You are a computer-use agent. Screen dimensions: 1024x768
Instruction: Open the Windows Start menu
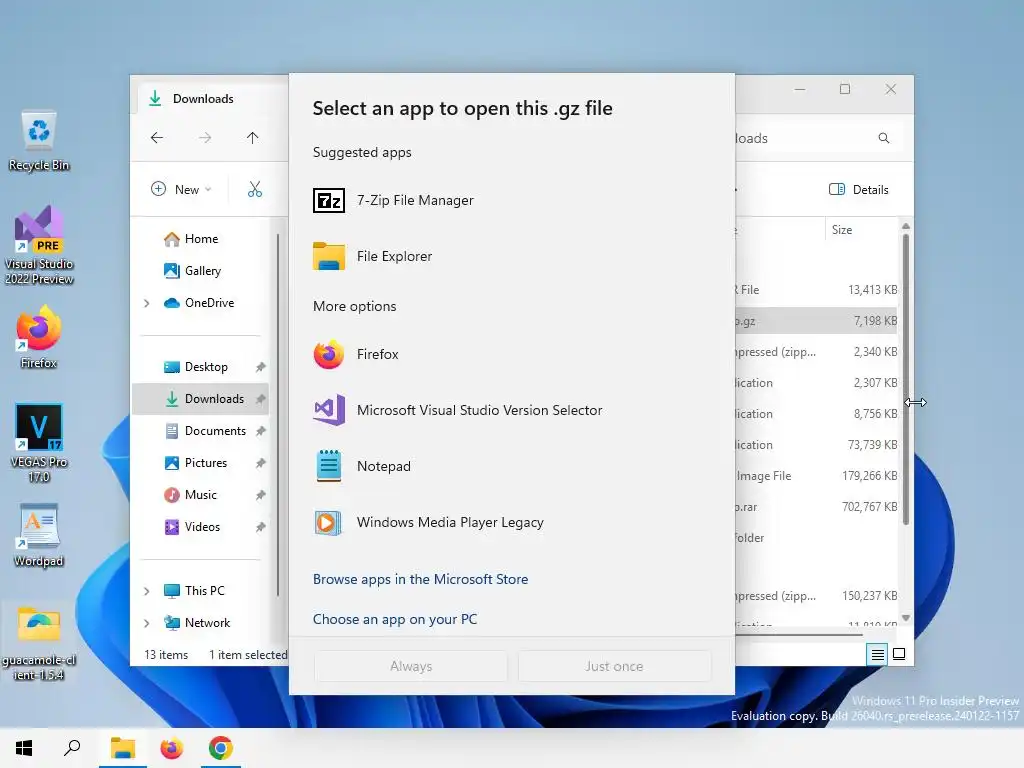pos(24,748)
